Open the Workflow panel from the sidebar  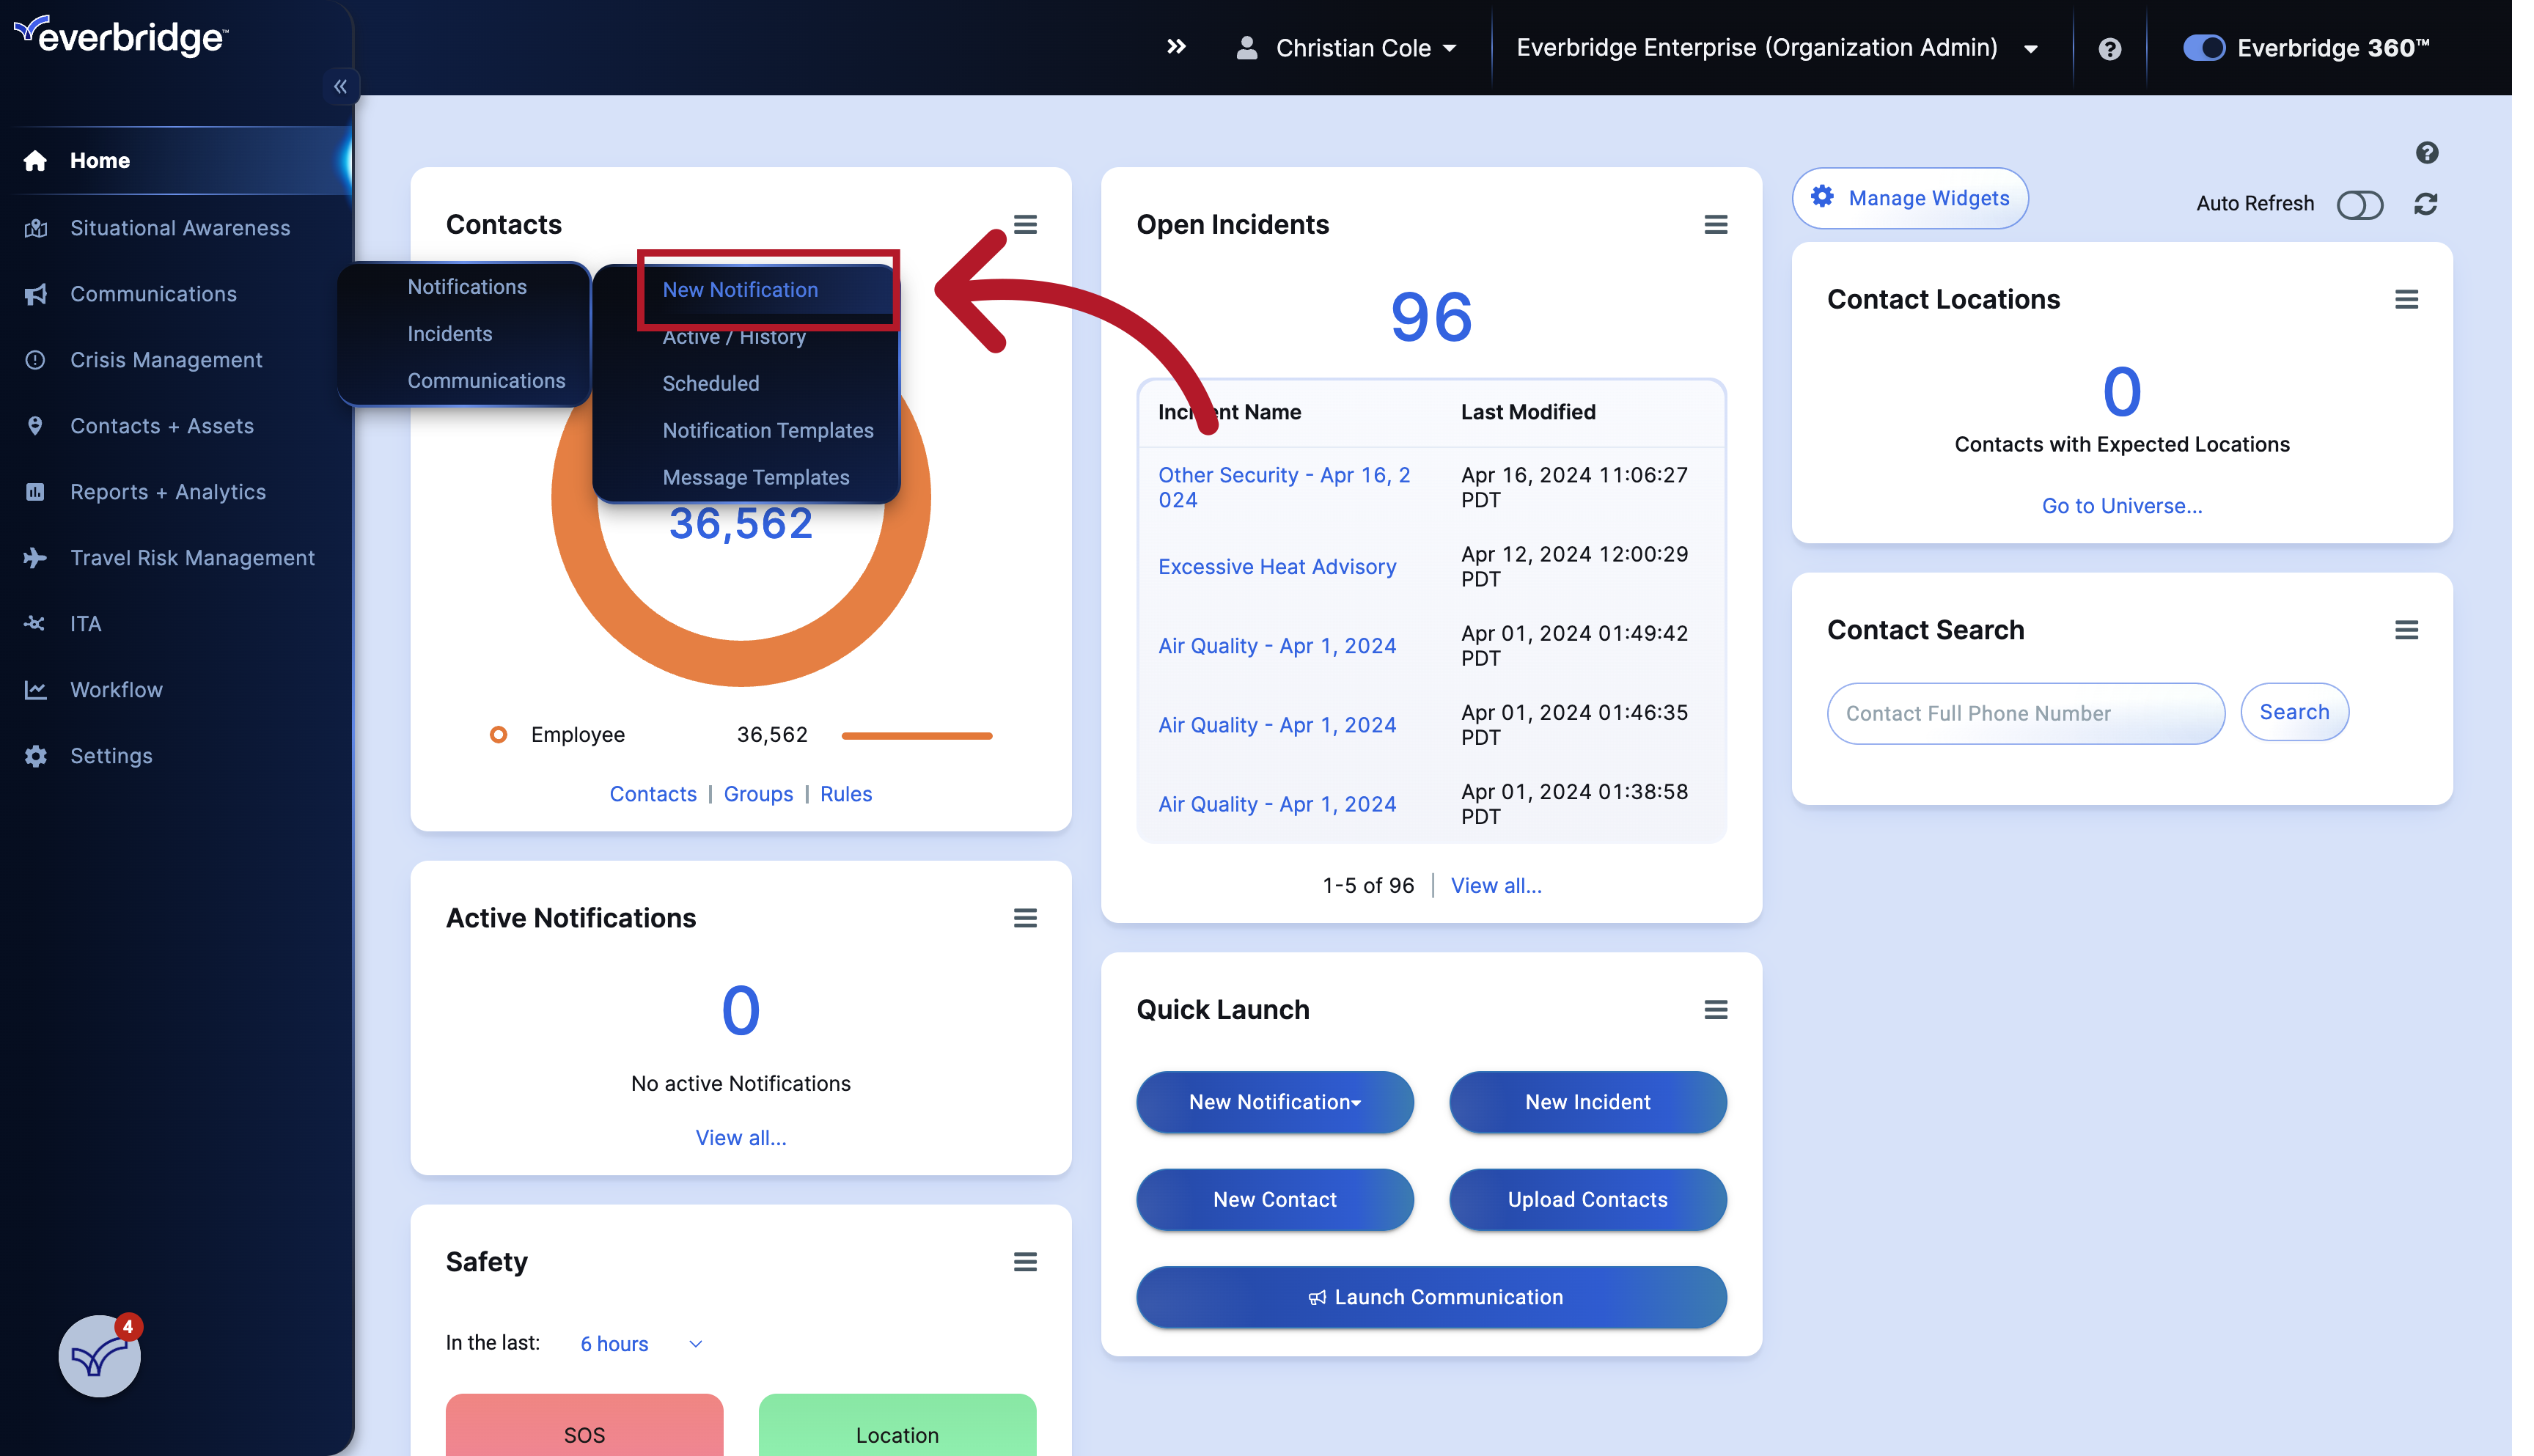point(116,689)
